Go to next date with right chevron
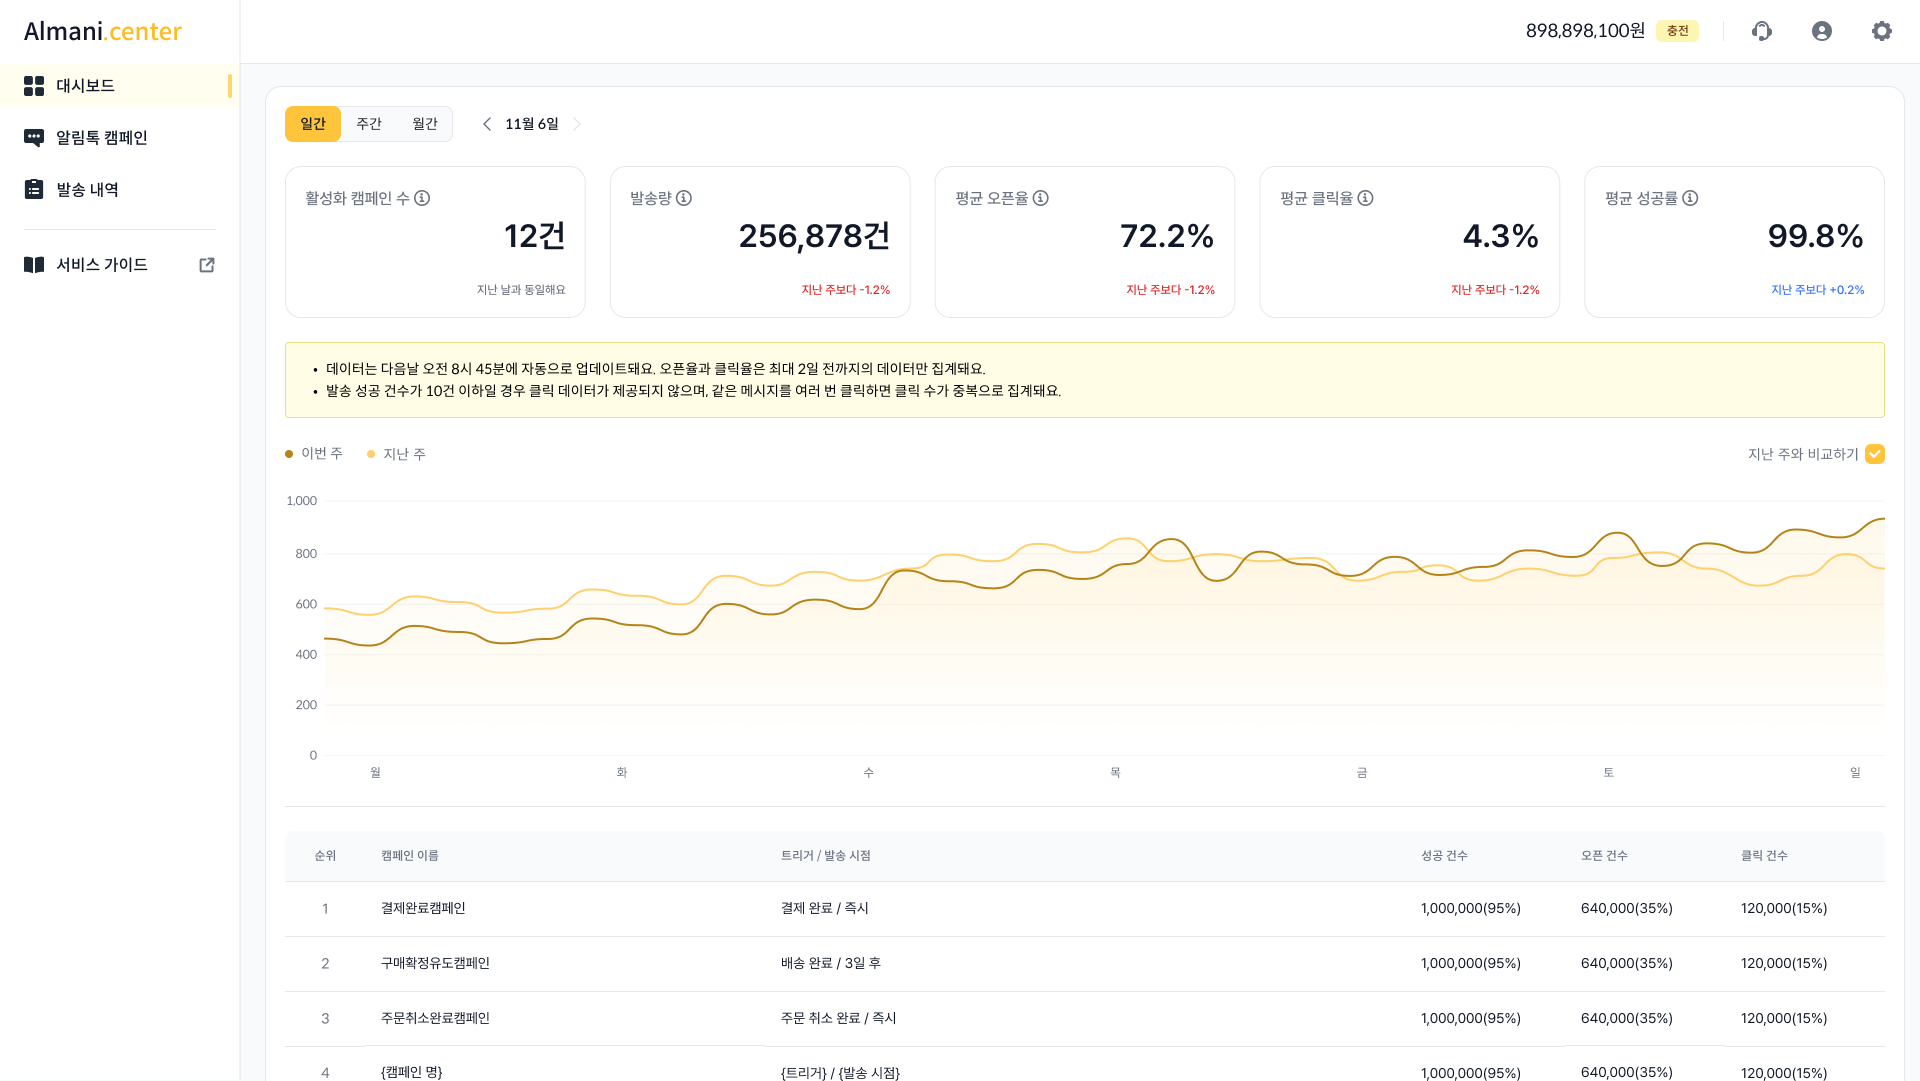This screenshot has width=1920, height=1081. point(577,124)
